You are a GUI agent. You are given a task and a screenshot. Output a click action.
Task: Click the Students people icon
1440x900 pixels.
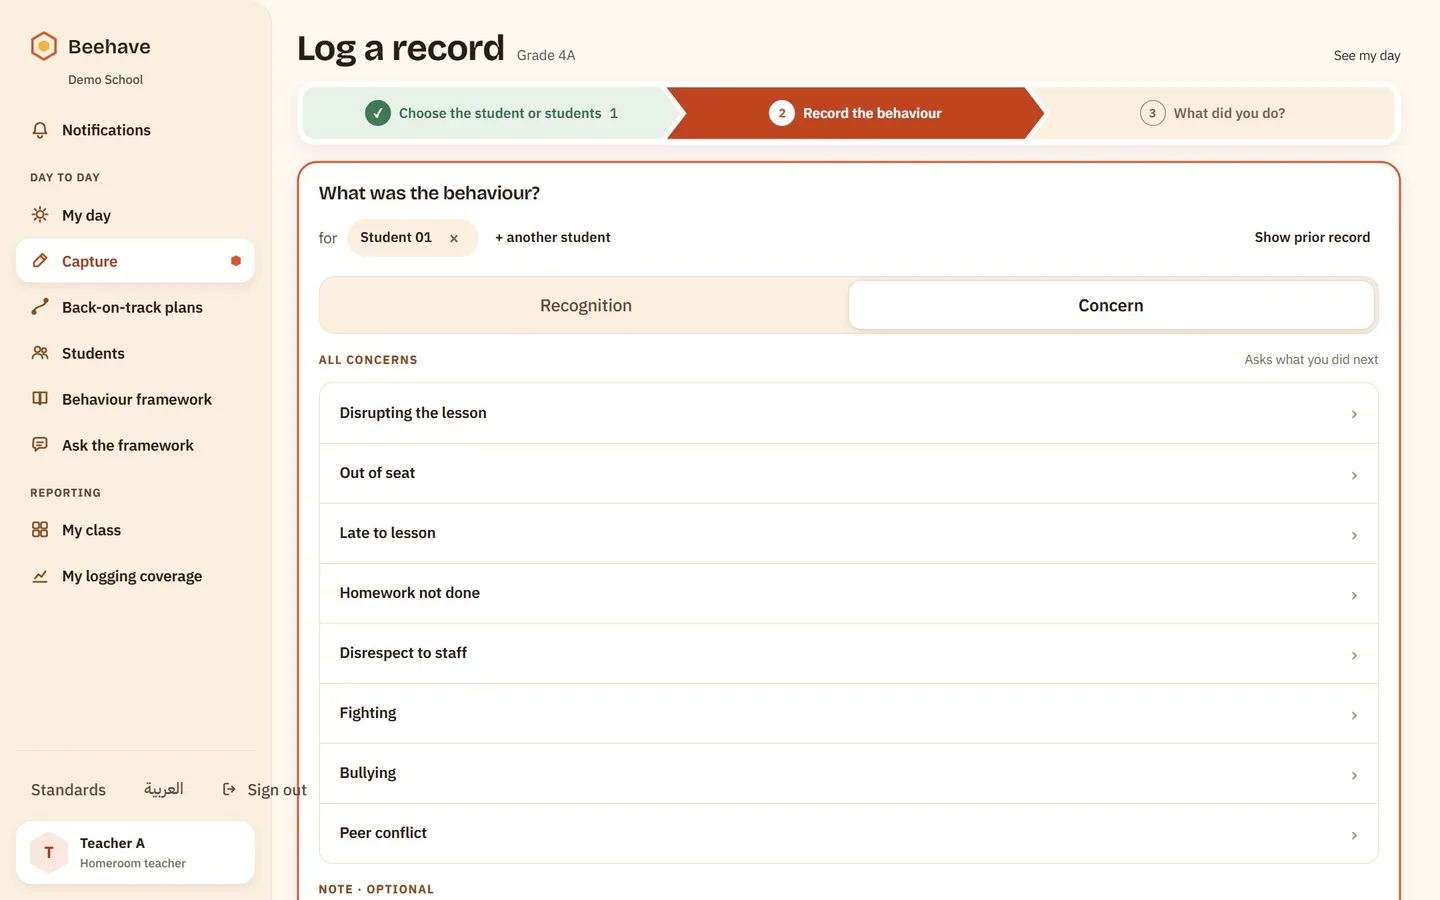click(40, 353)
